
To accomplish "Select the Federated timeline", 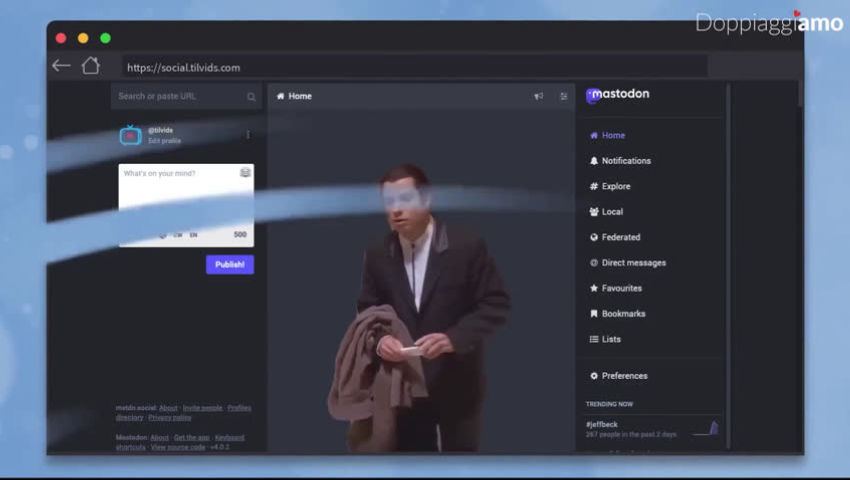I will [620, 237].
